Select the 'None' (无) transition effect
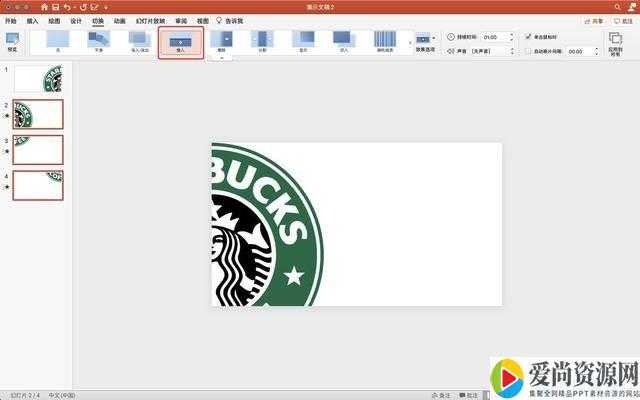This screenshot has width=640, height=400. coord(57,41)
